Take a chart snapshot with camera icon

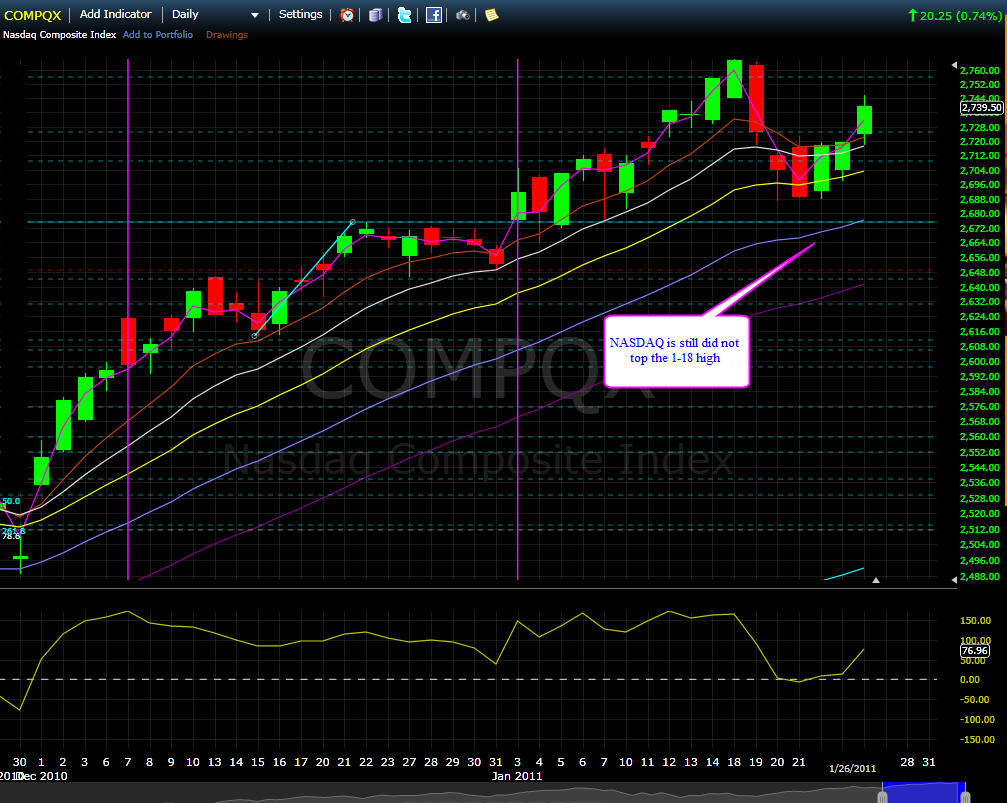tap(462, 15)
